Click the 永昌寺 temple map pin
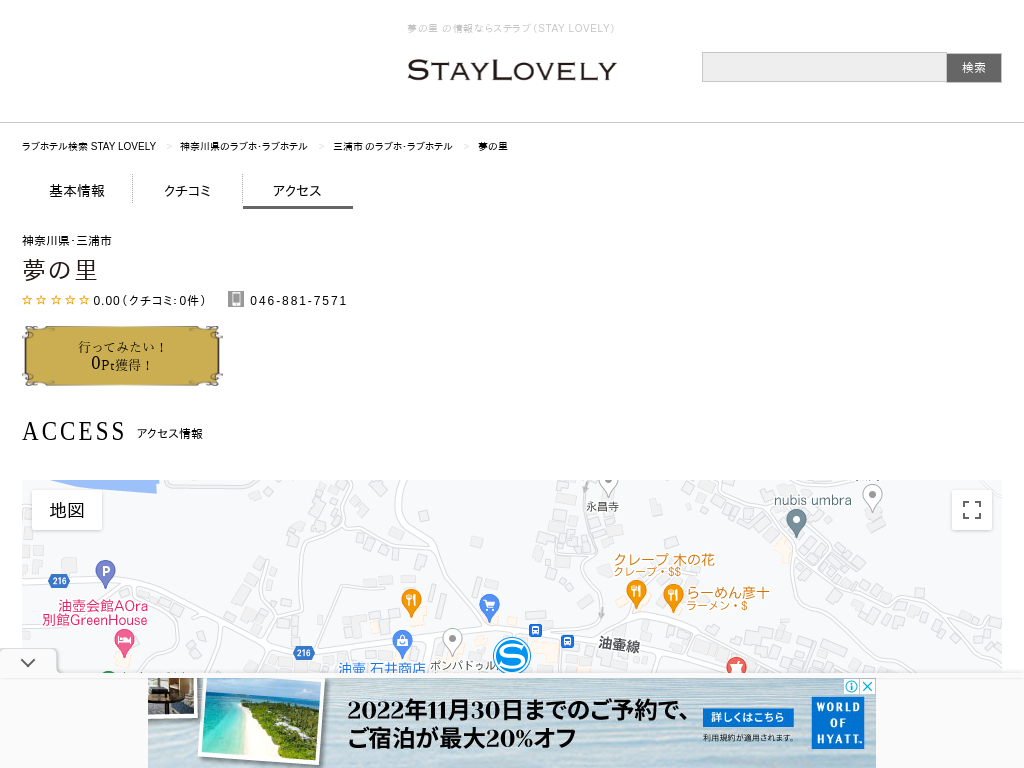 point(608,487)
